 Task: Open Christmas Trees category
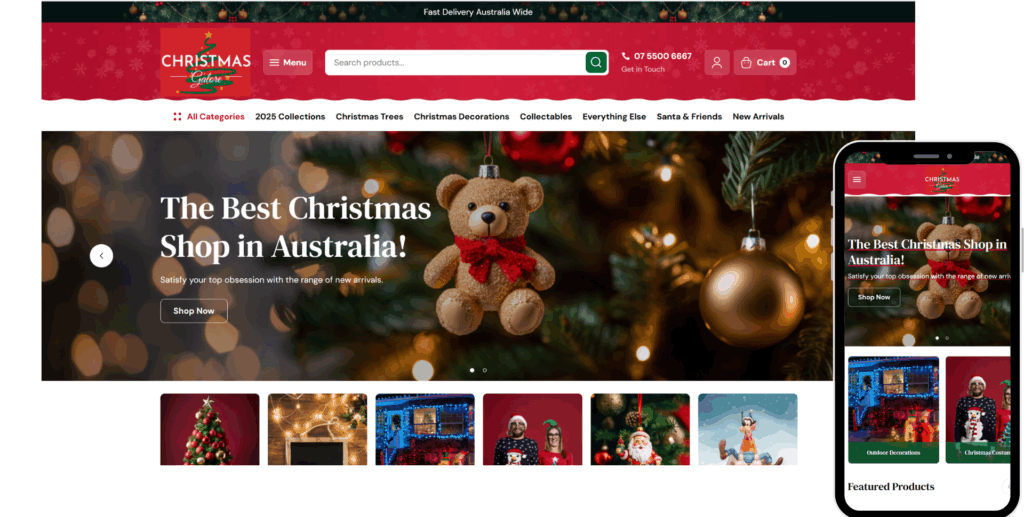(369, 117)
